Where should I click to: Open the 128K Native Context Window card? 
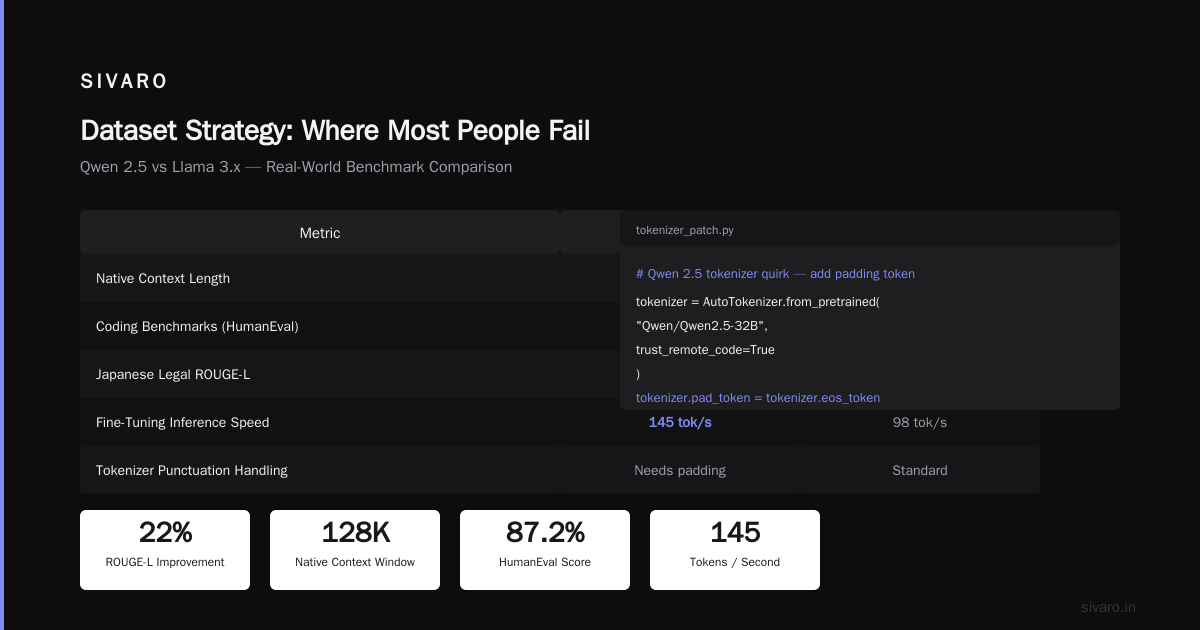tap(355, 550)
